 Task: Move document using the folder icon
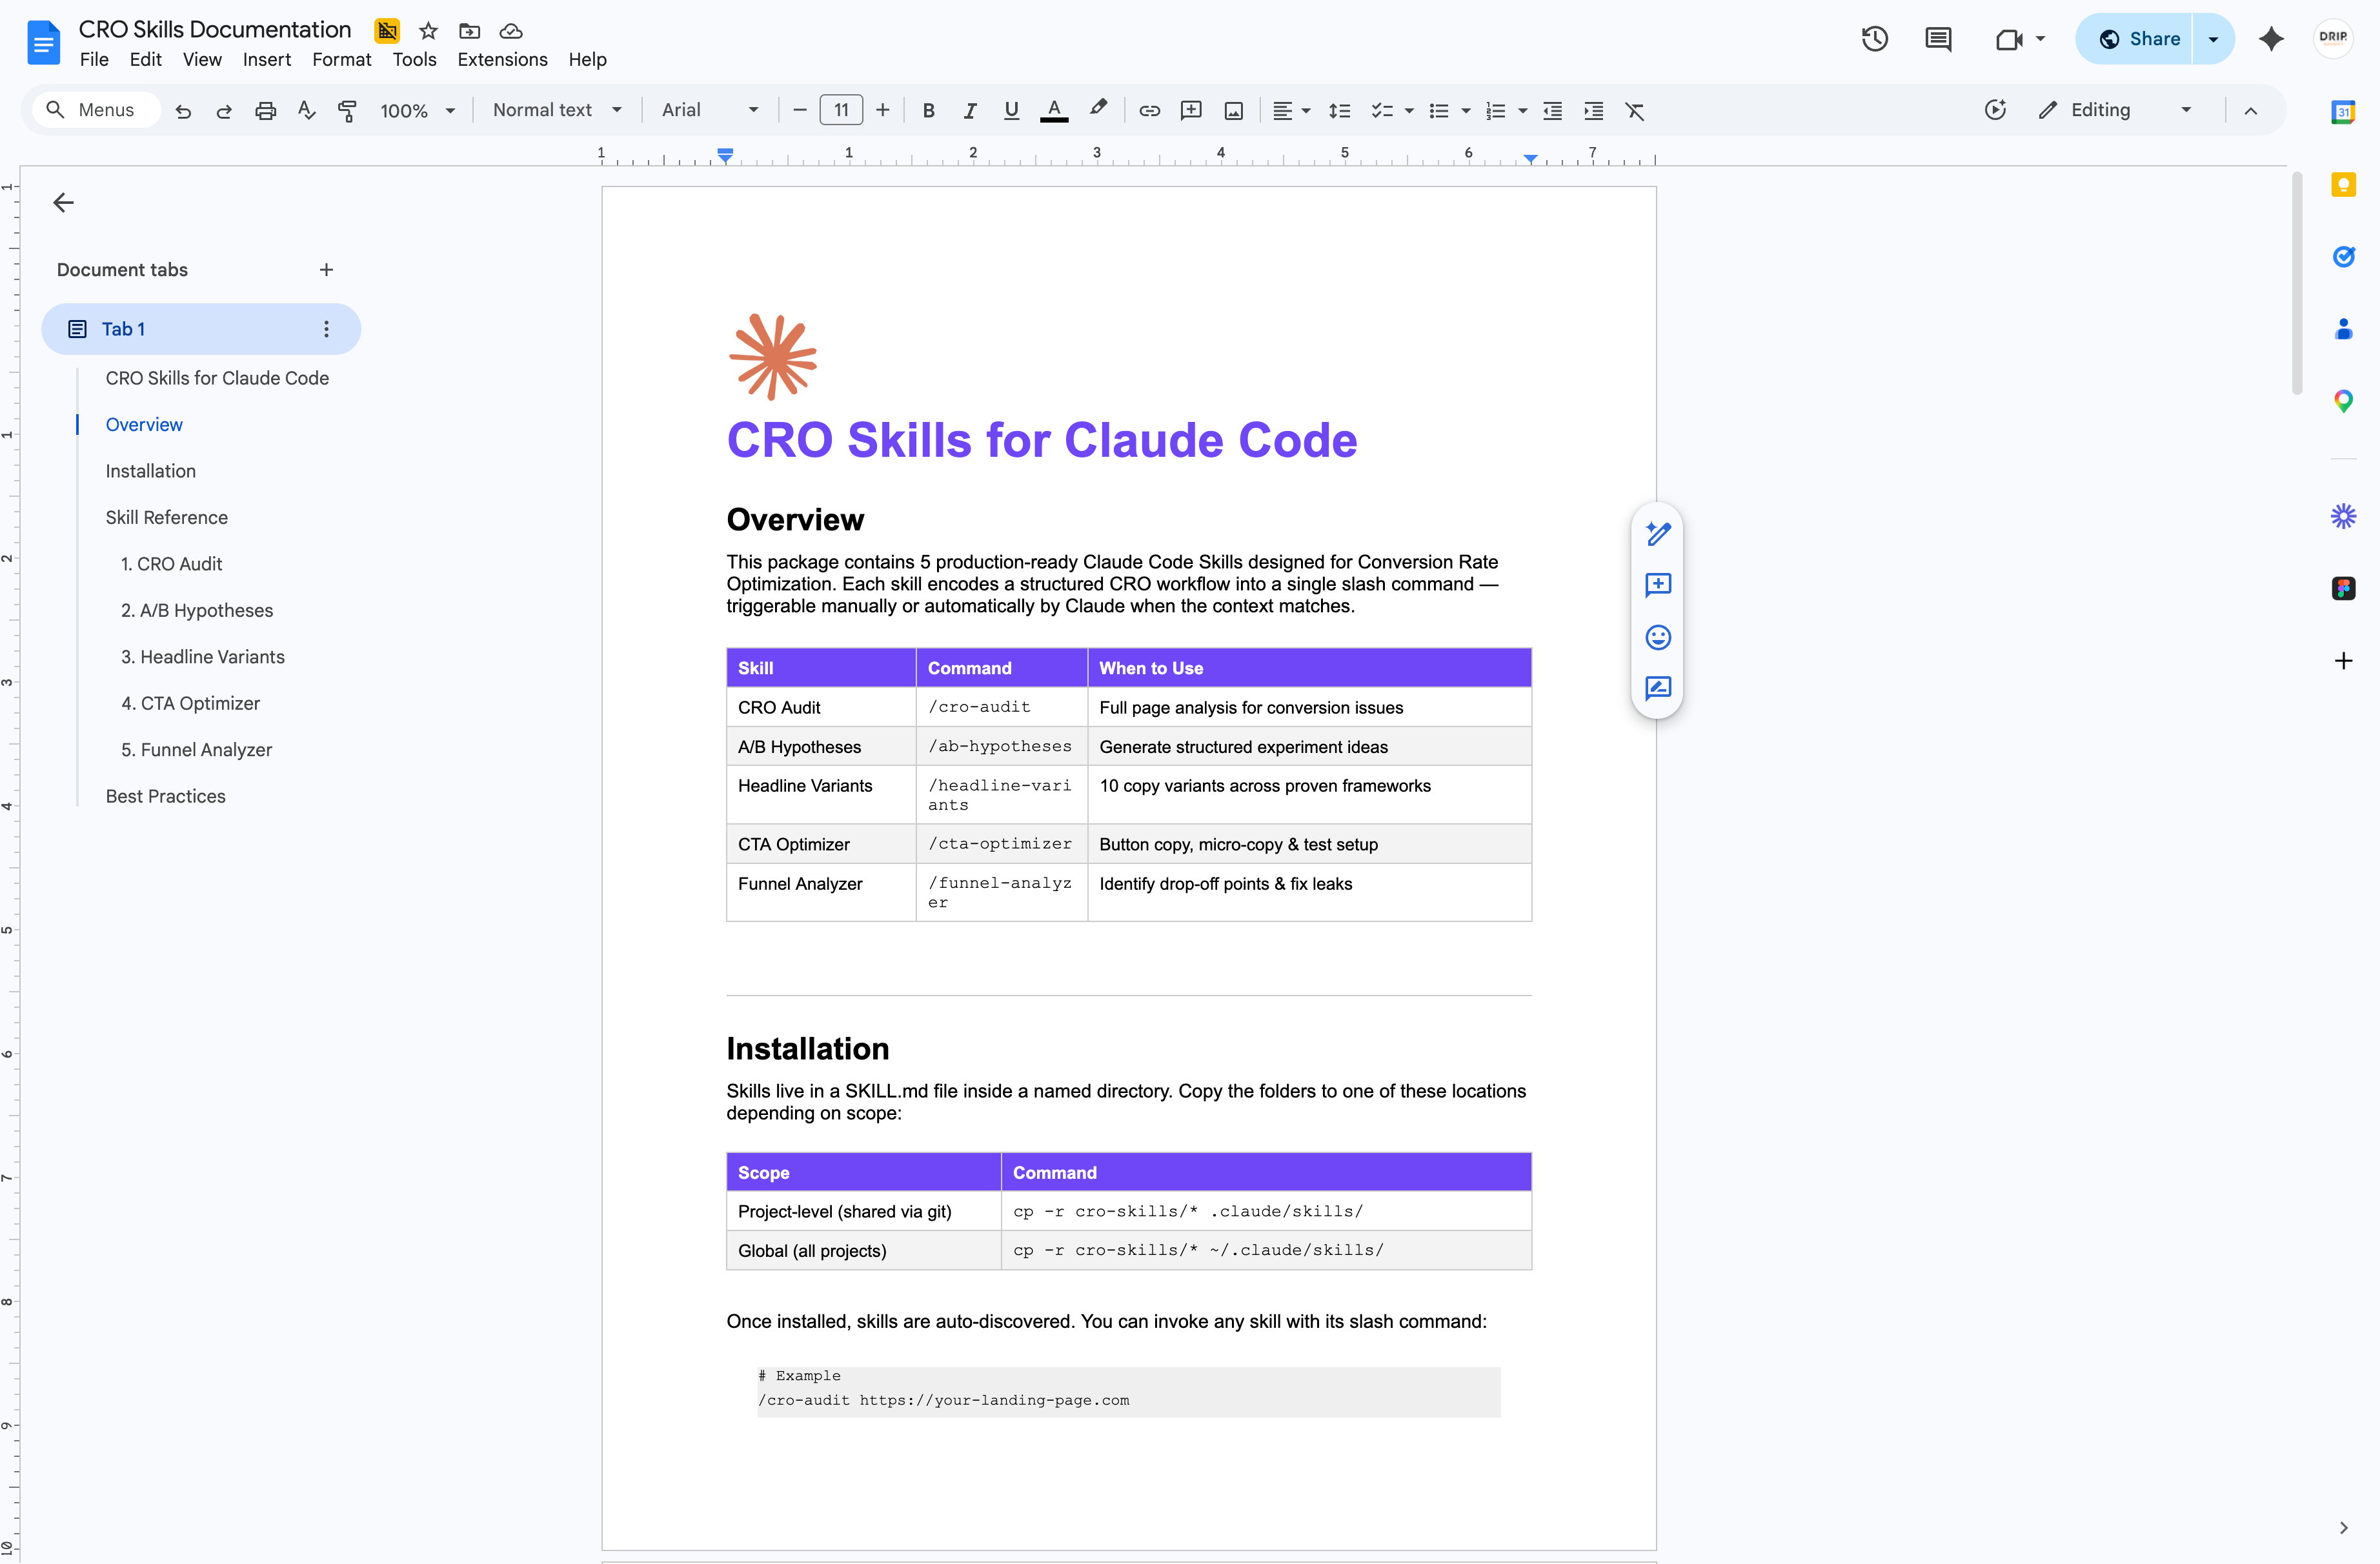[469, 31]
